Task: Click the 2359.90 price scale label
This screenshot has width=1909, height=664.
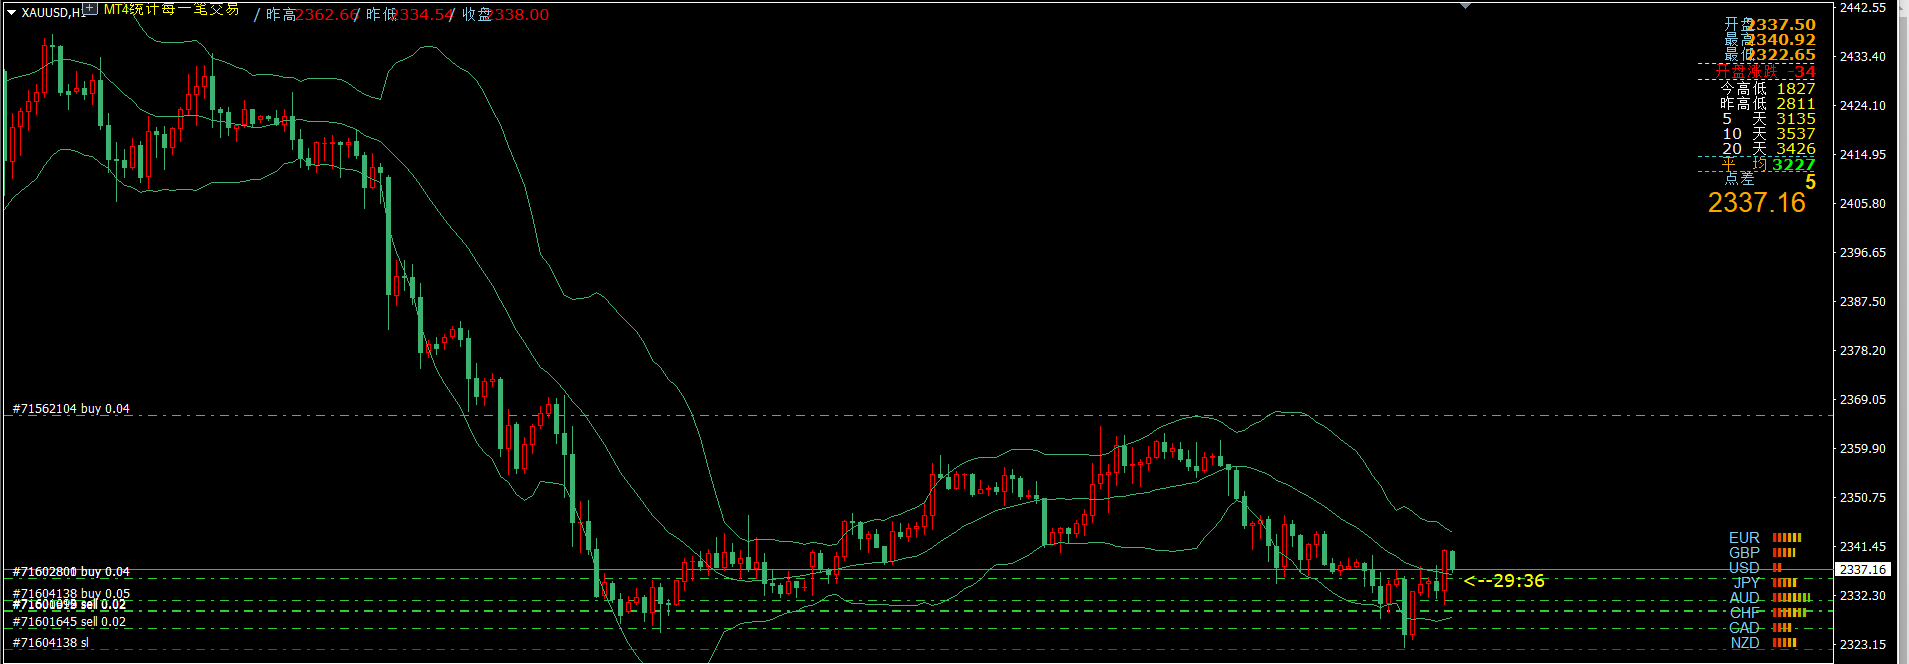Action: (1862, 449)
